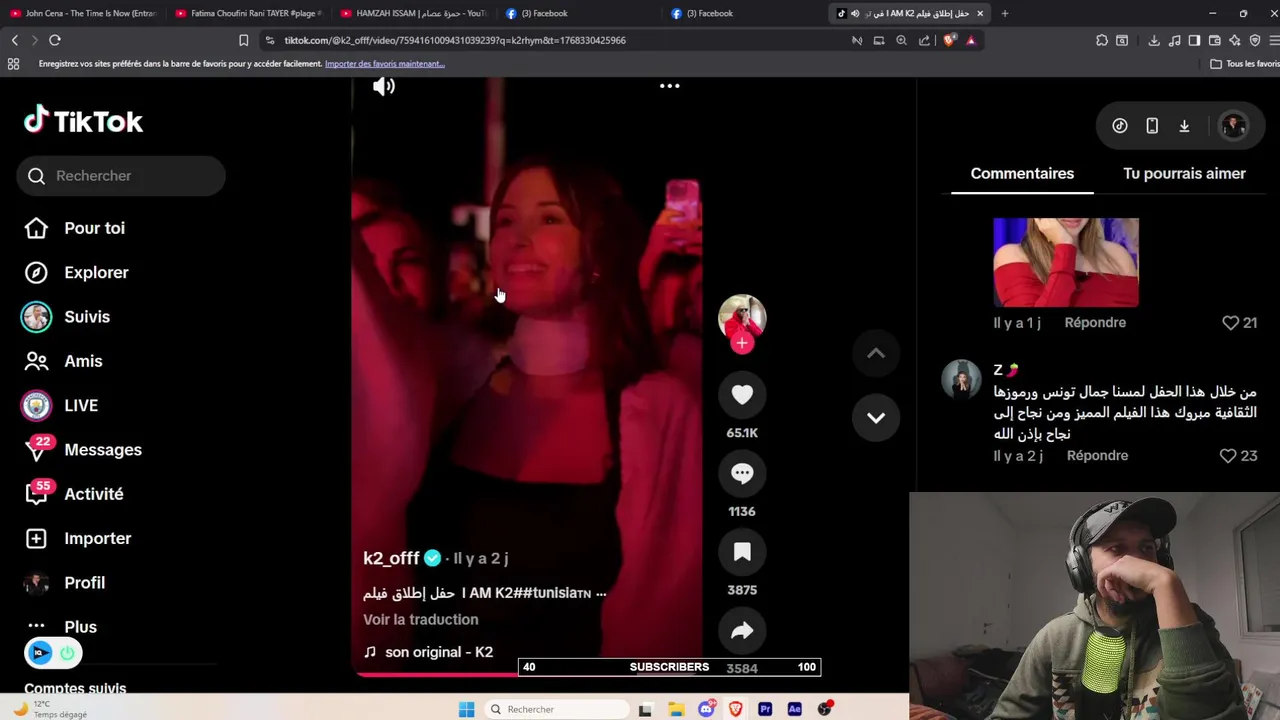Open Profil page
Image resolution: width=1280 pixels, height=720 pixels.
[x=84, y=582]
